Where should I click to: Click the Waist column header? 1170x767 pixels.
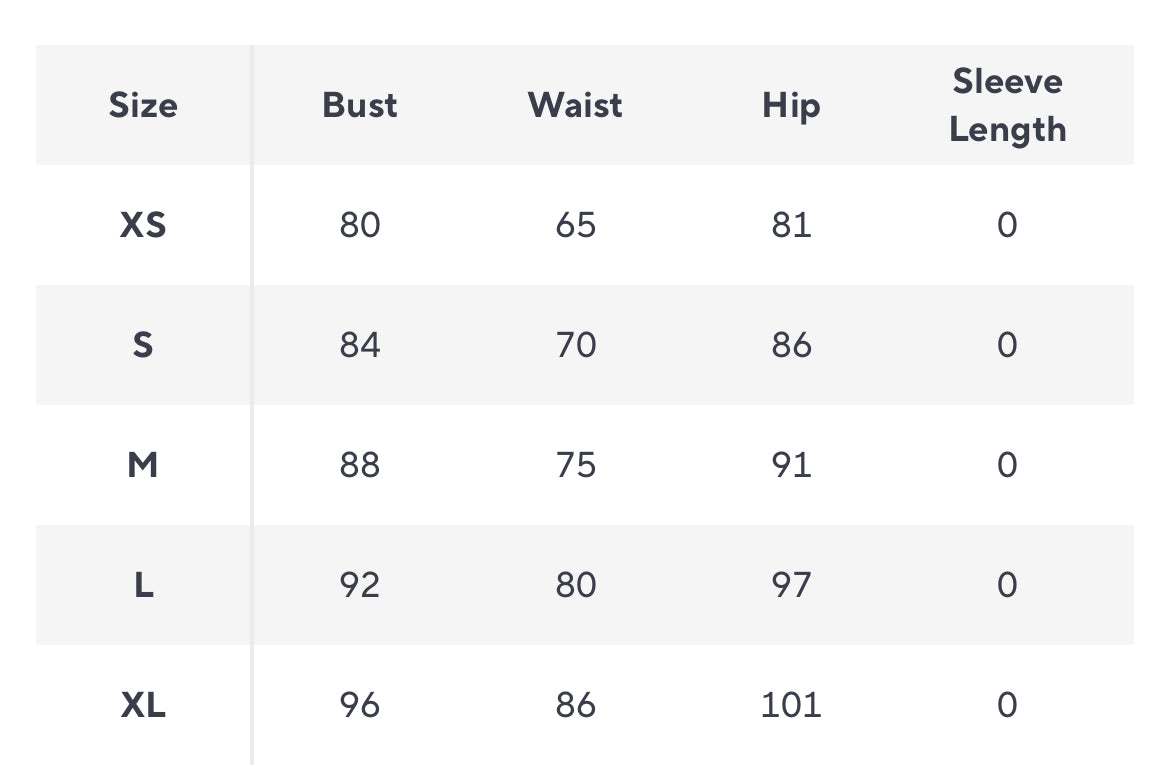575,105
